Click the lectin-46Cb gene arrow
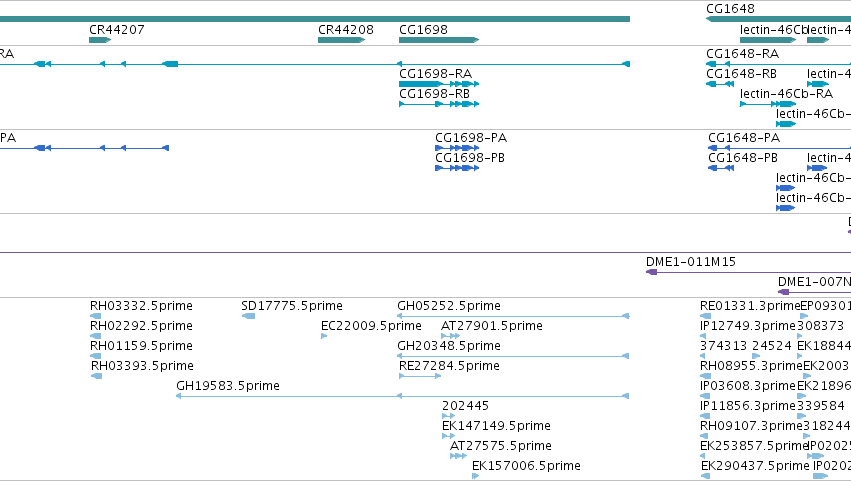851x481 pixels. [768, 40]
